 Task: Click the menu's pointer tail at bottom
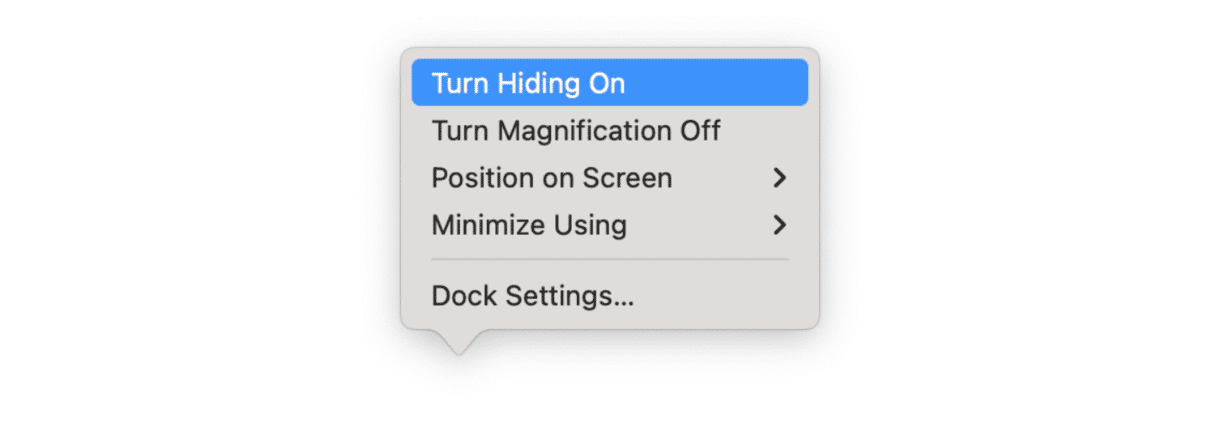(x=459, y=341)
